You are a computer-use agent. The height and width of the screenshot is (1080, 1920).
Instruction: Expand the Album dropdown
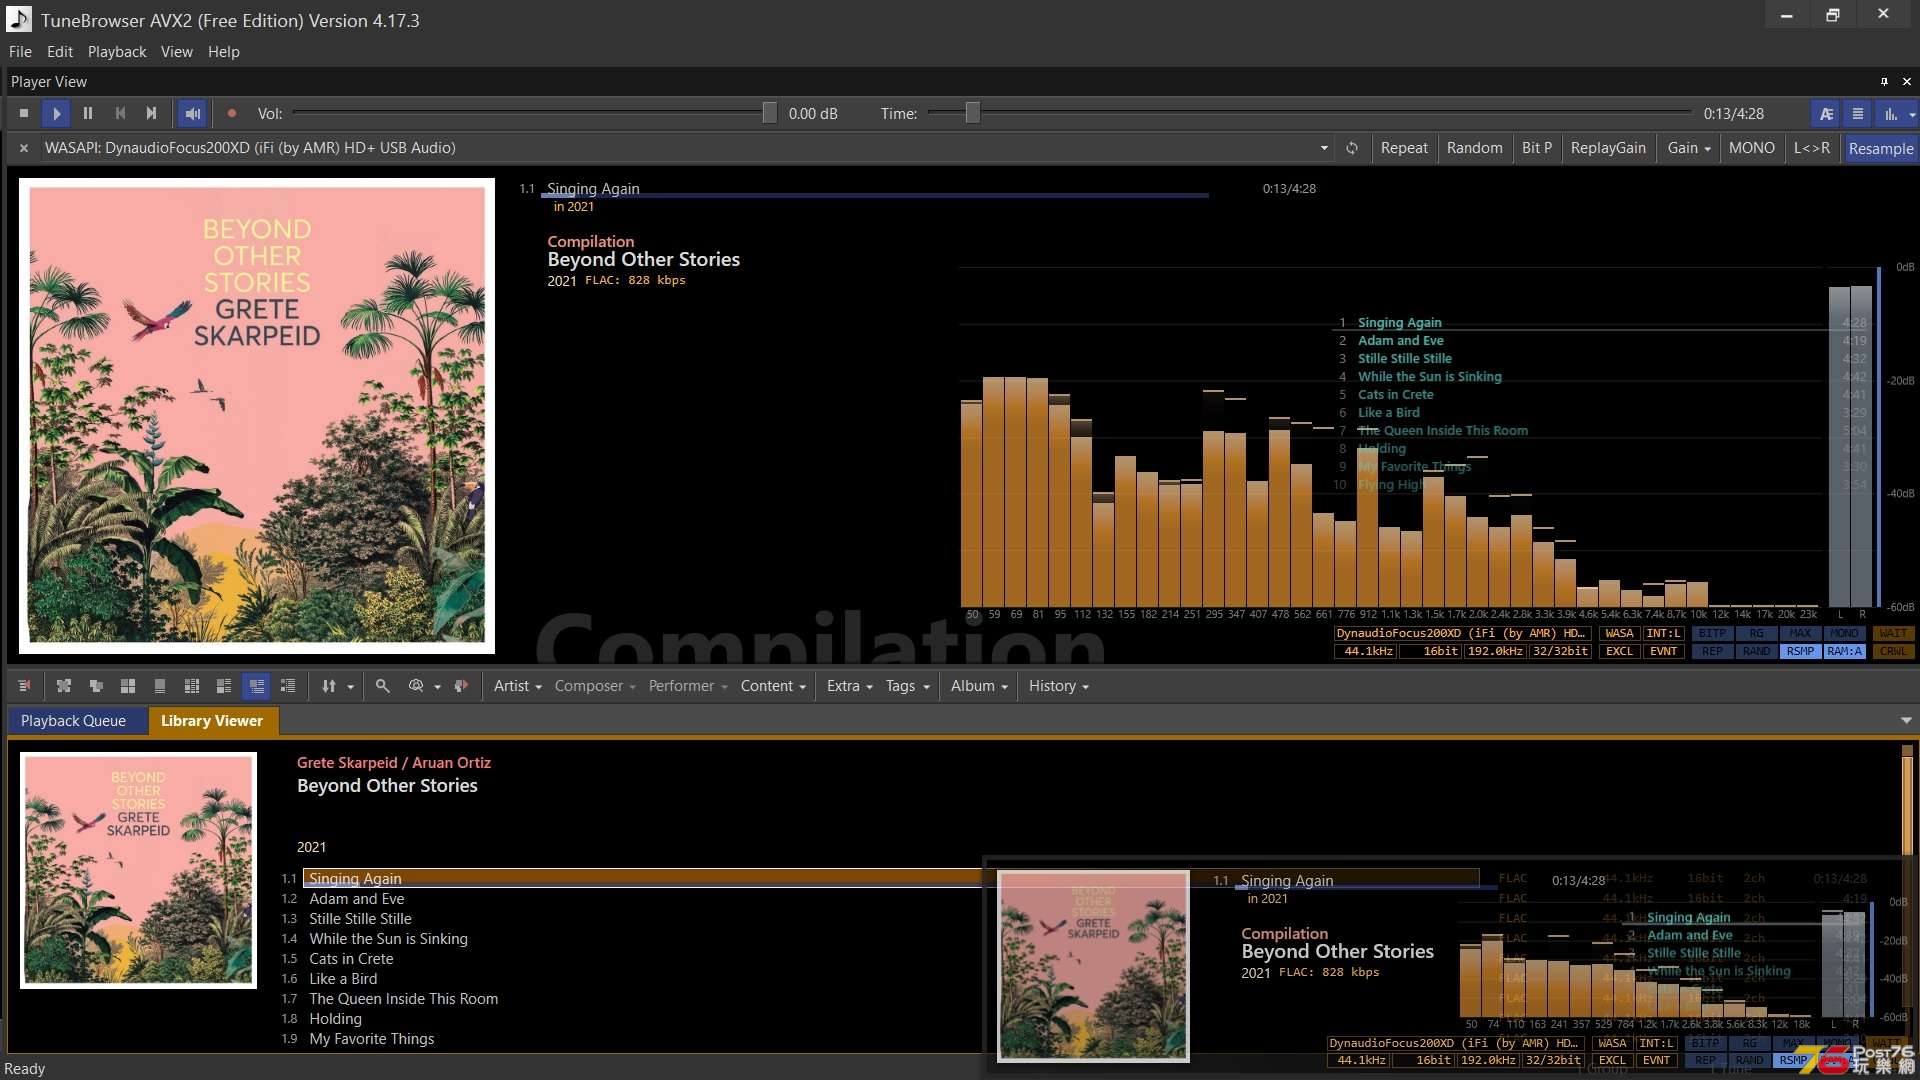coord(979,686)
